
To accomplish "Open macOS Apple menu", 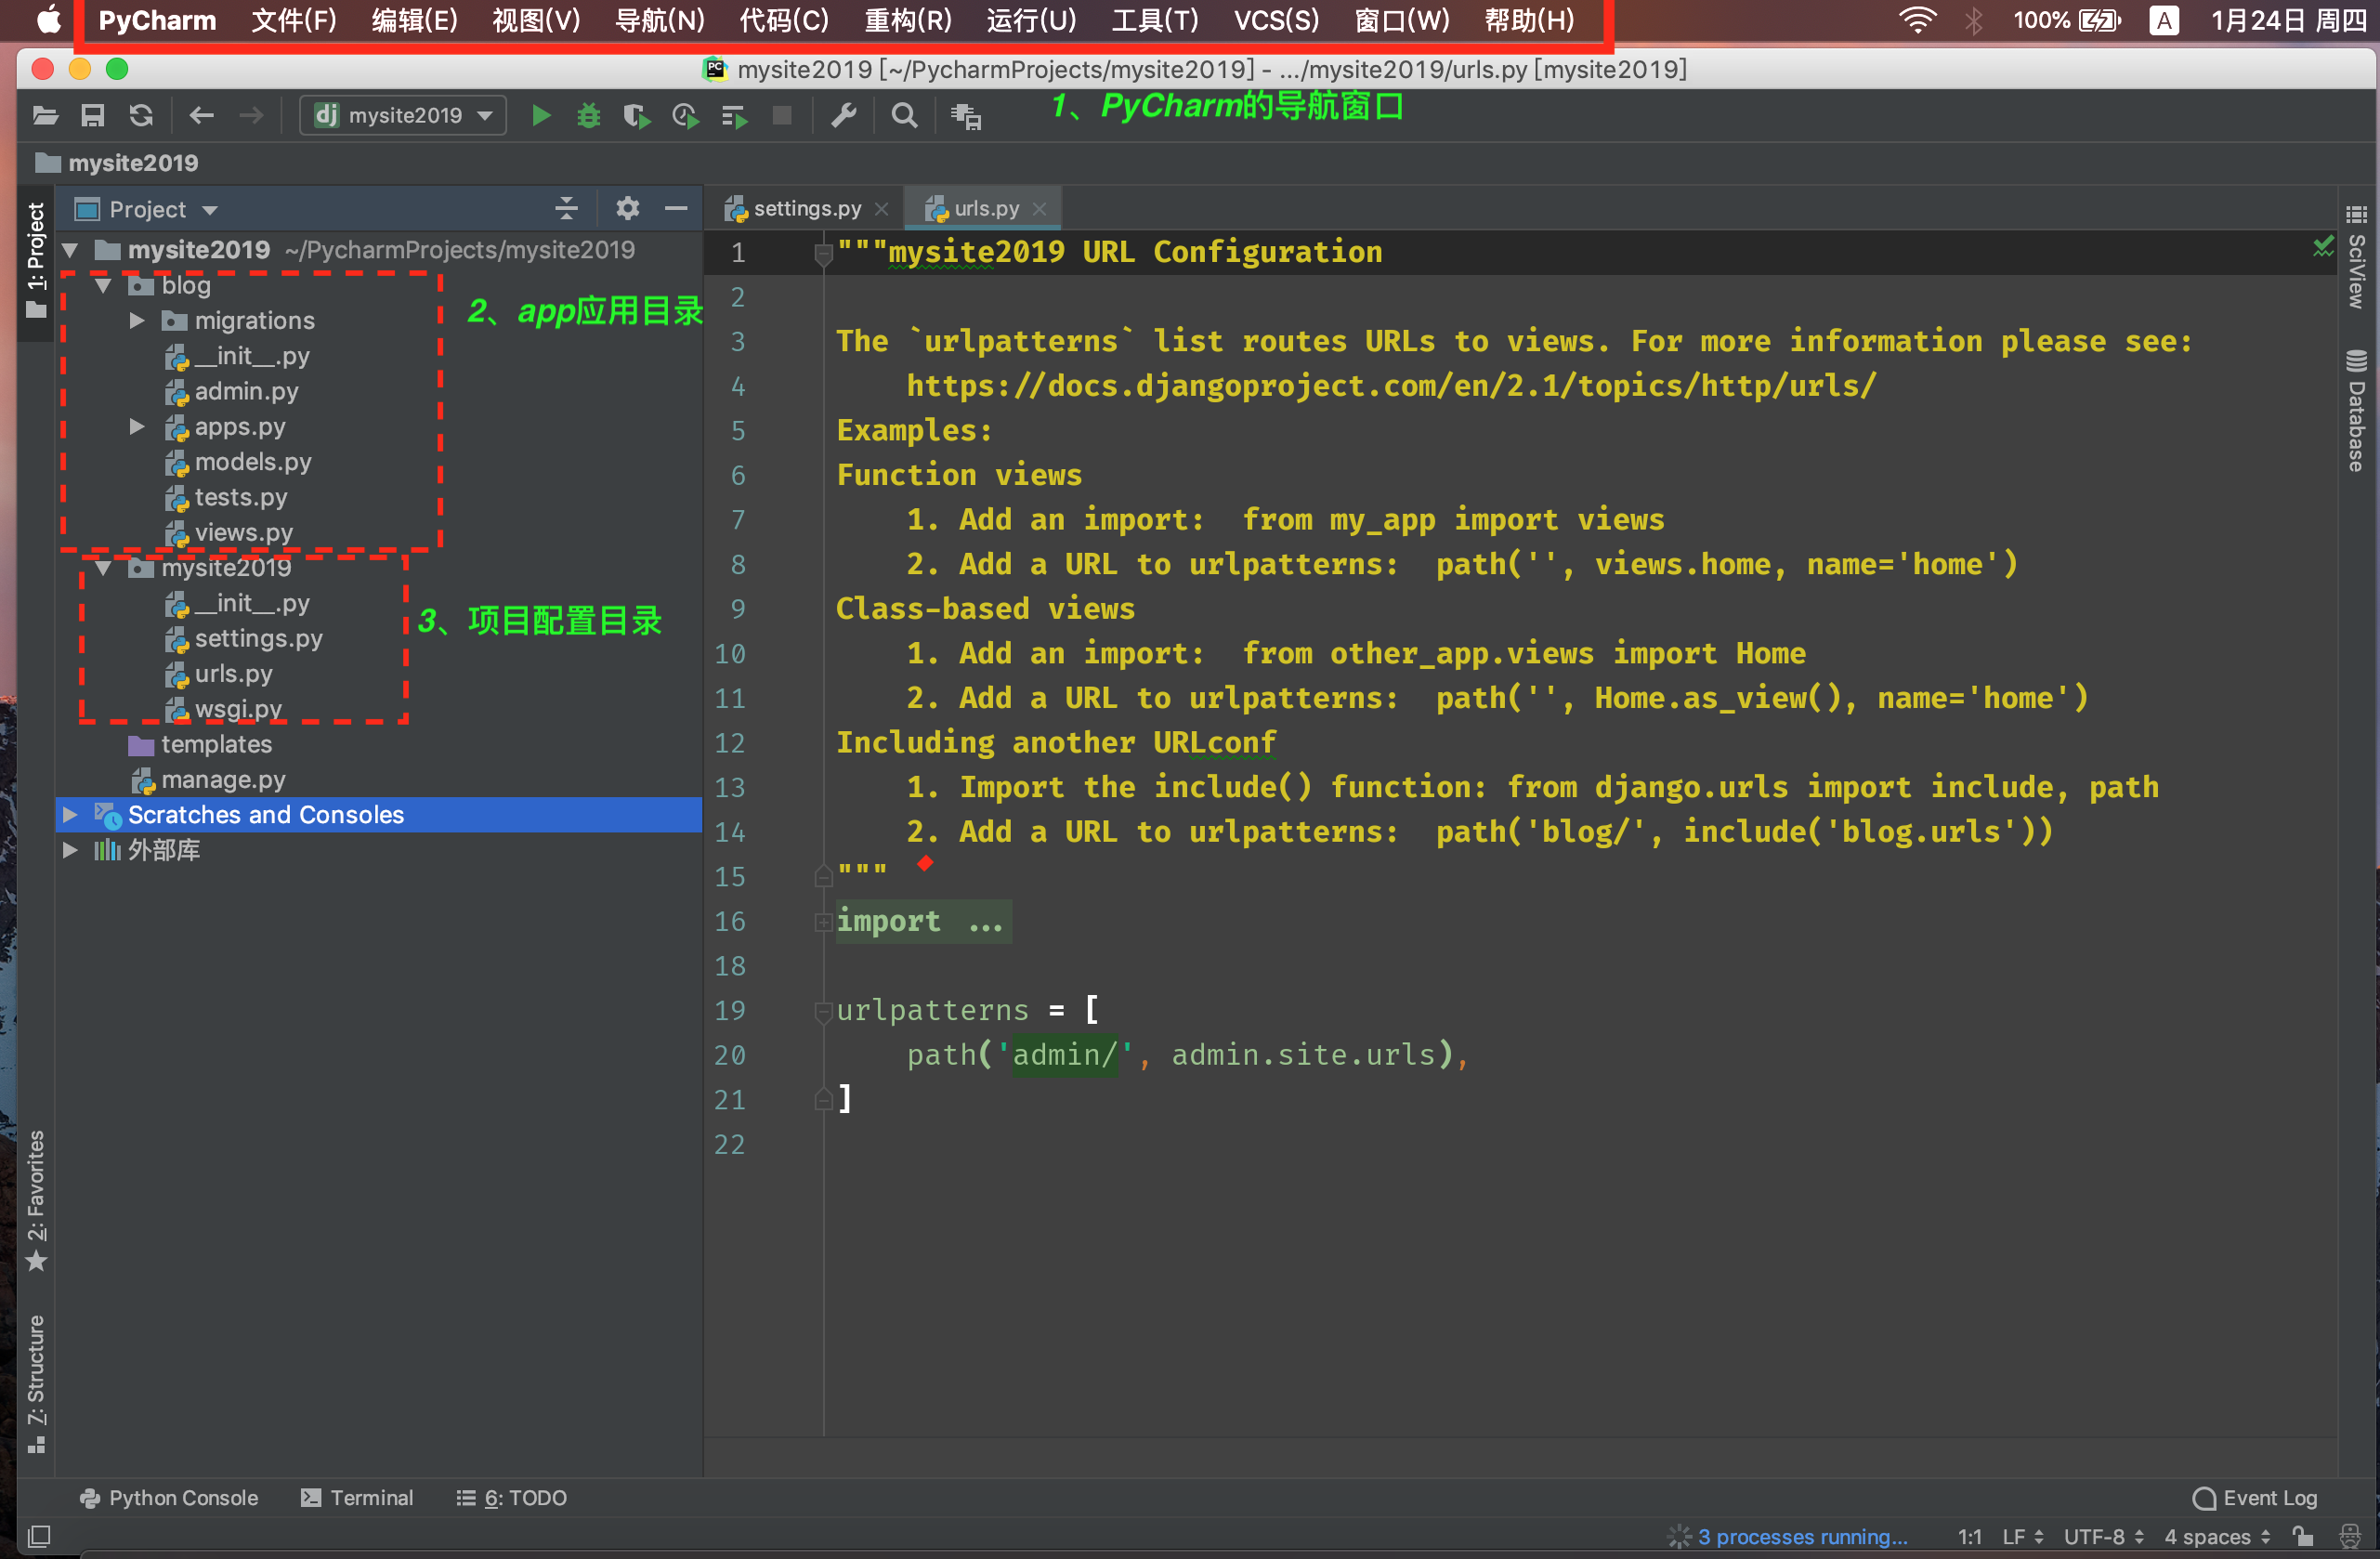I will click(49, 20).
